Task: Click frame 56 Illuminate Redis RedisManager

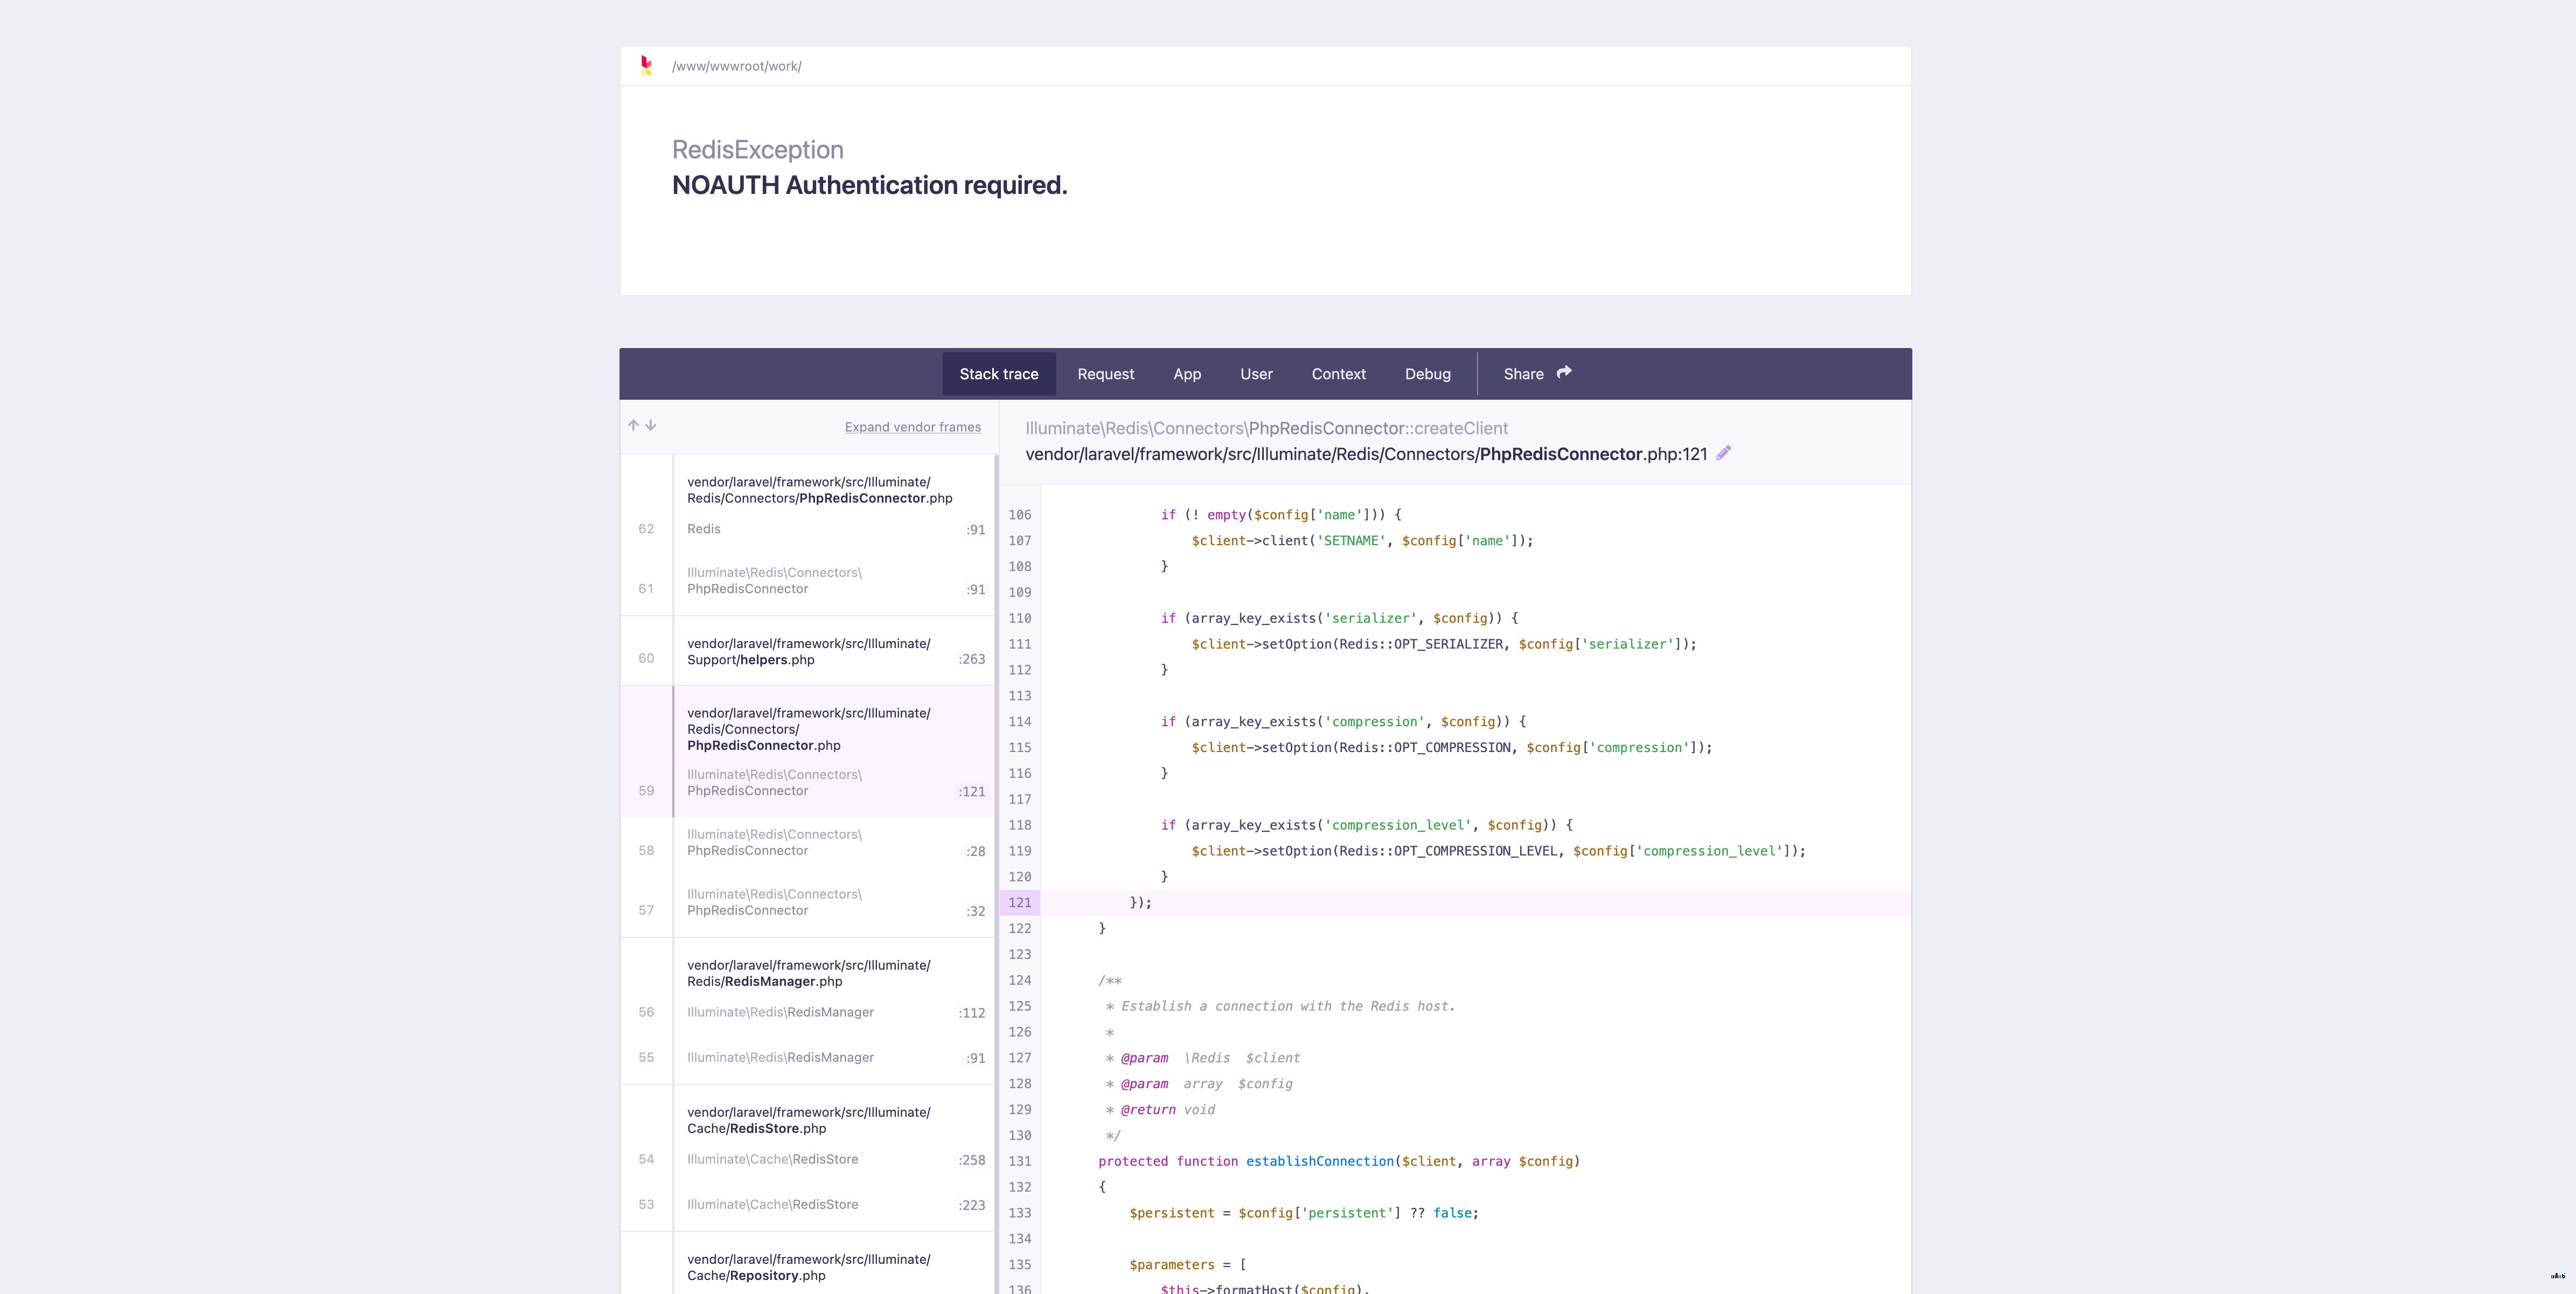Action: coord(809,1012)
